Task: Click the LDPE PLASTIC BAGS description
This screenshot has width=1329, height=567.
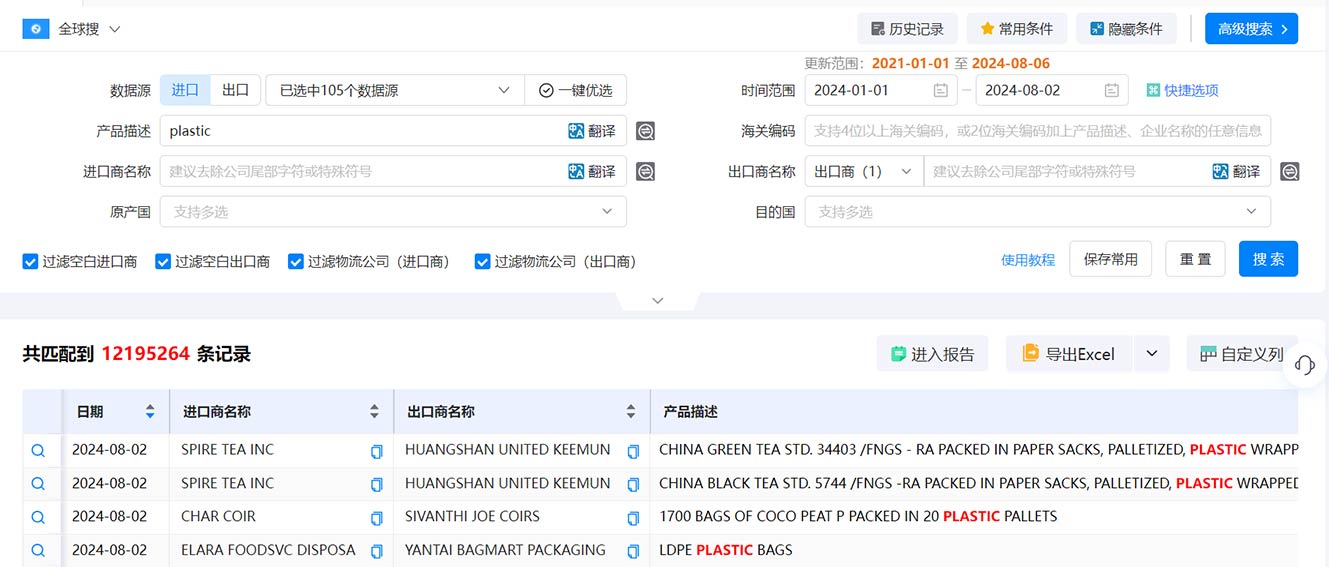Action: point(726,550)
